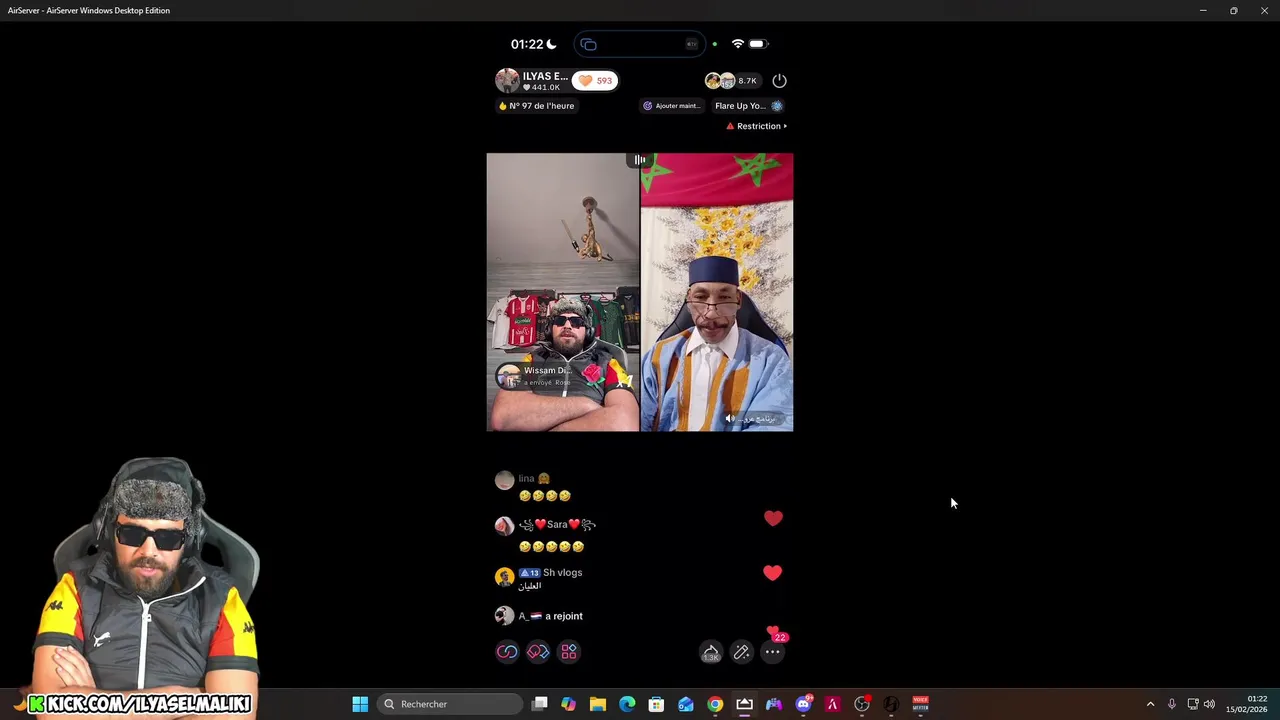Open the co-host link icon
Viewport: 1280px width, 720px height.
507,652
